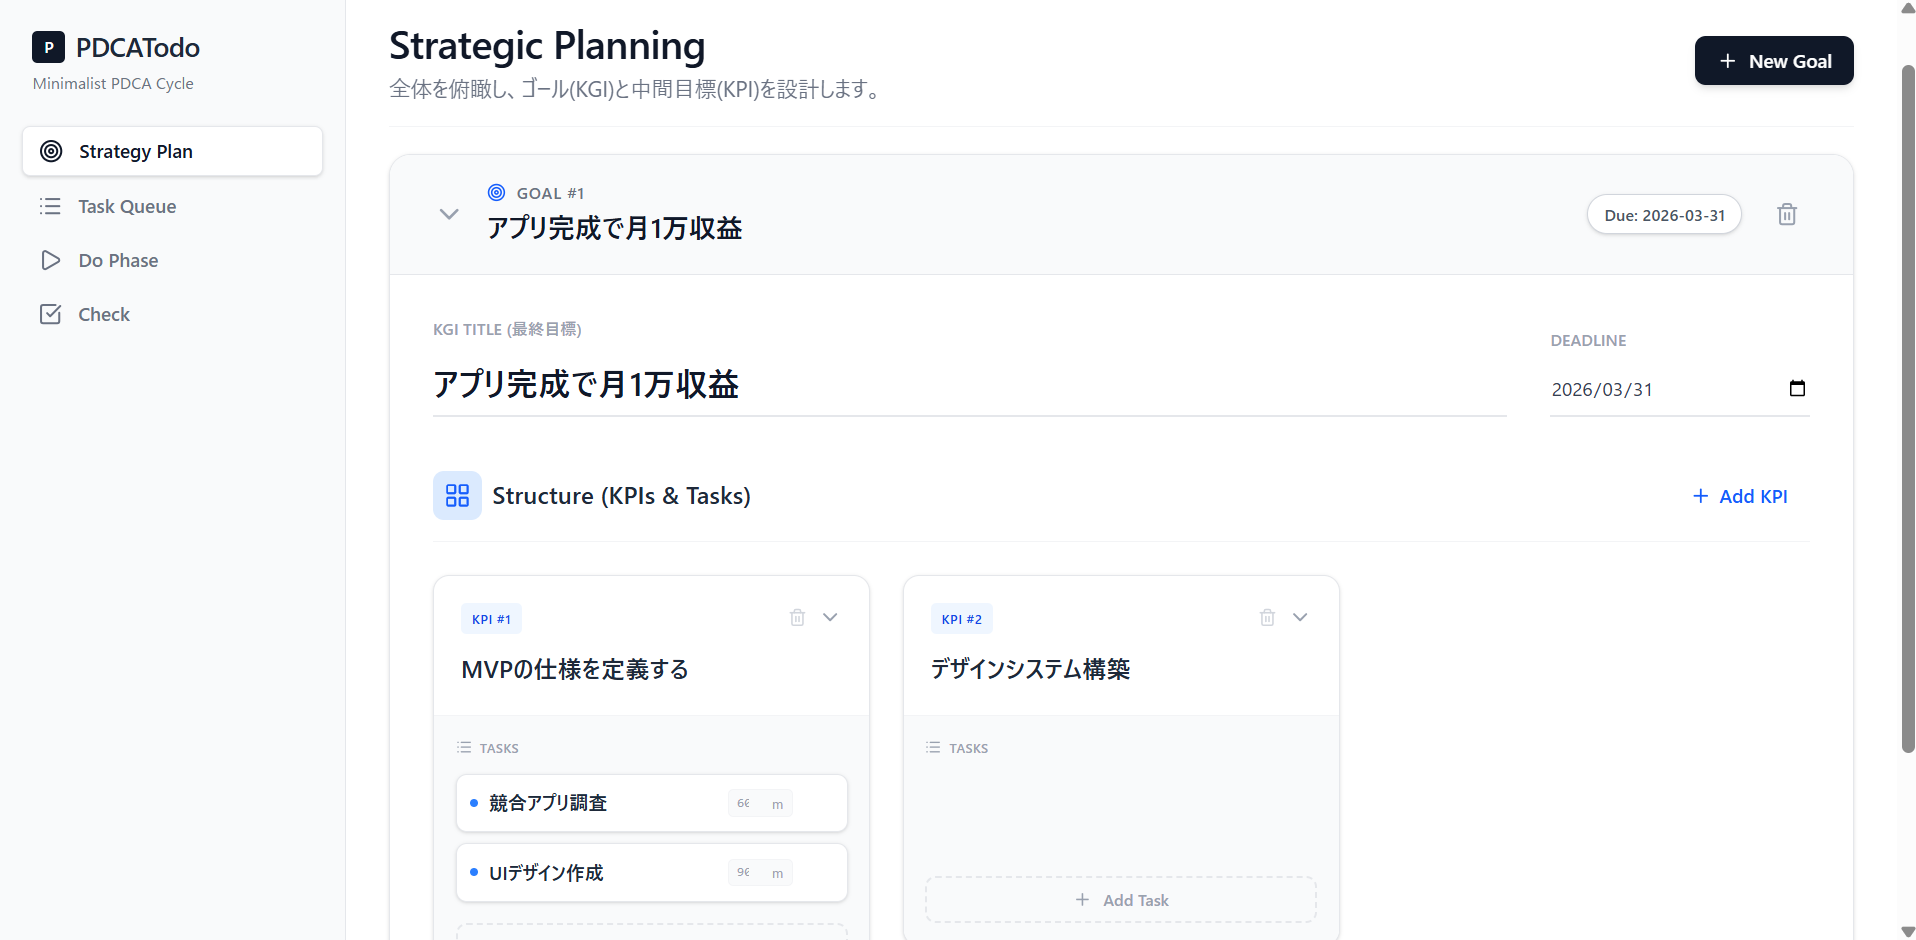1916x940 pixels.
Task: Click the Task Queue list icon
Action: point(51,206)
